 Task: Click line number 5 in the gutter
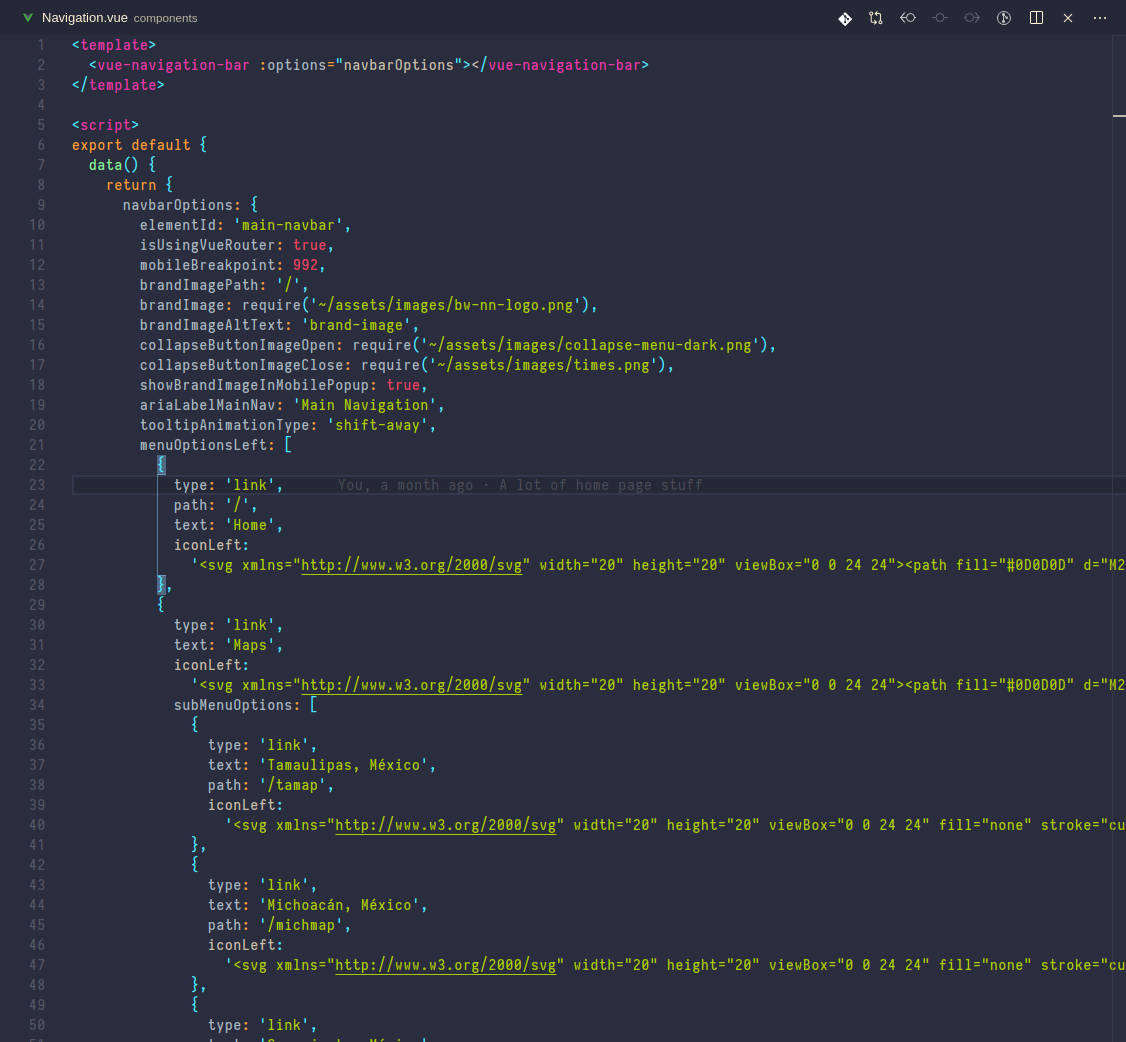pos(41,125)
